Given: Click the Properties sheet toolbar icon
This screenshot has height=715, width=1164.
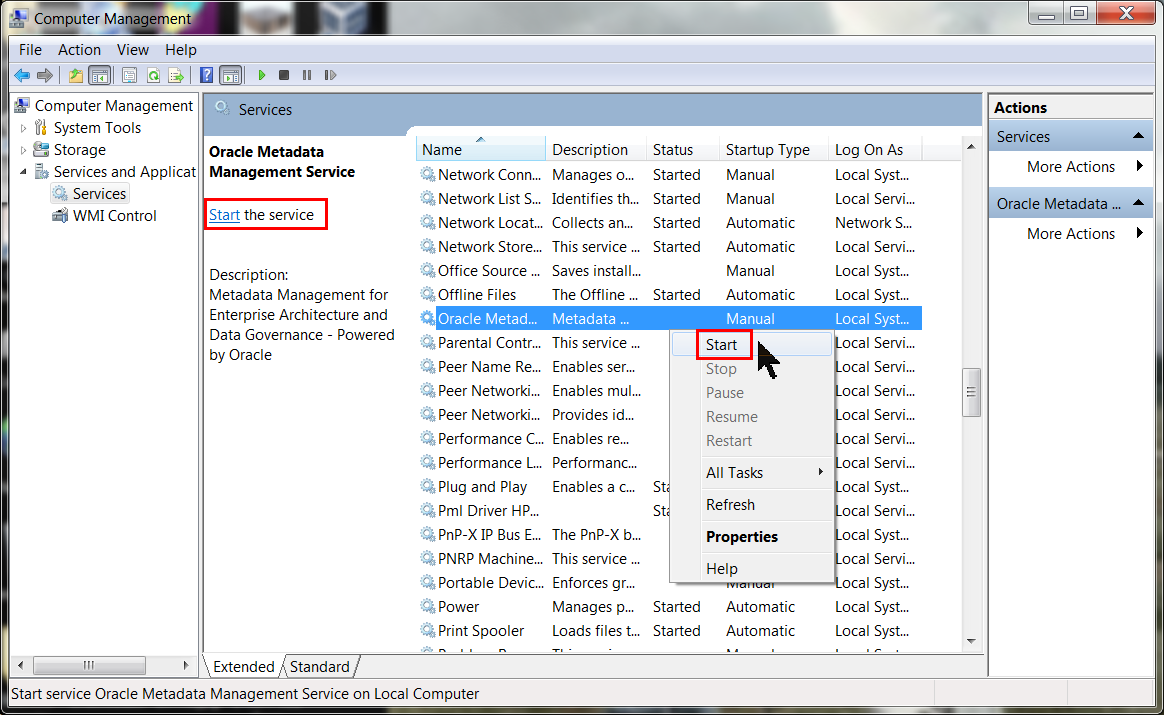Looking at the screenshot, I should click(129, 74).
